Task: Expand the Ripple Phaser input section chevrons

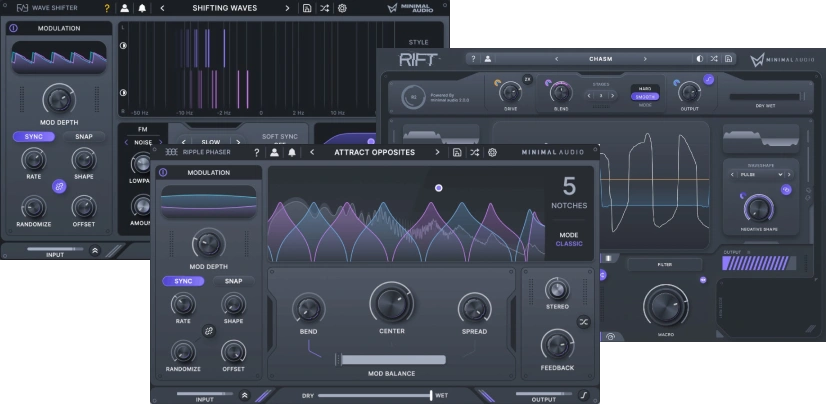Action: 244,395
